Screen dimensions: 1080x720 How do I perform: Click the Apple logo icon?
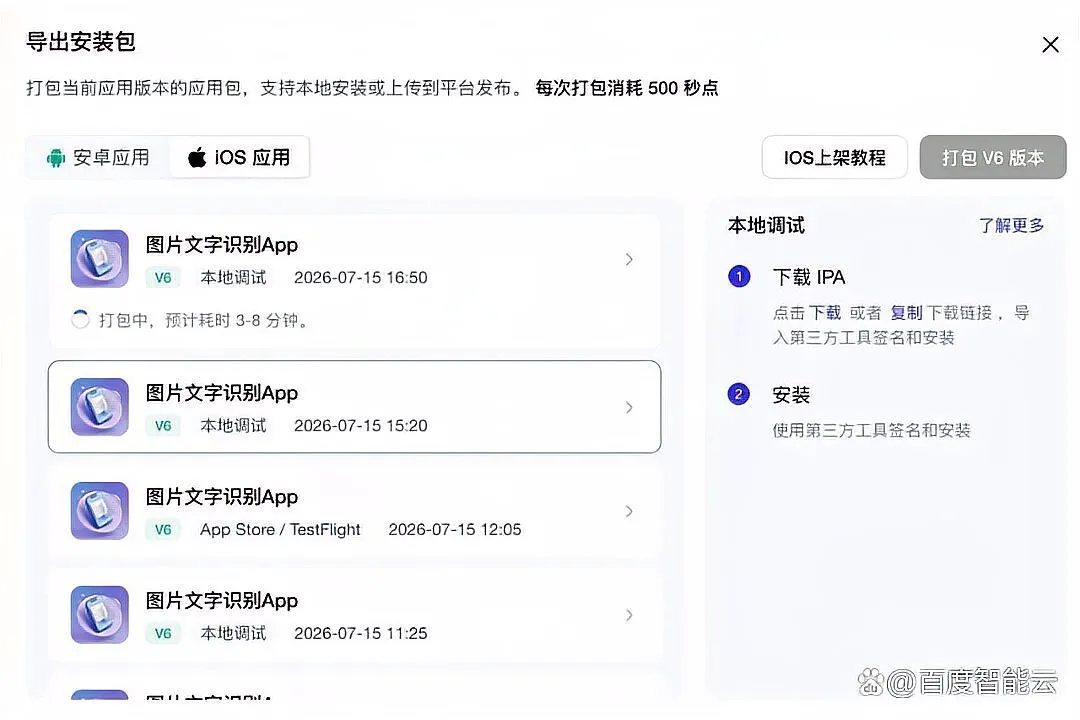point(197,157)
